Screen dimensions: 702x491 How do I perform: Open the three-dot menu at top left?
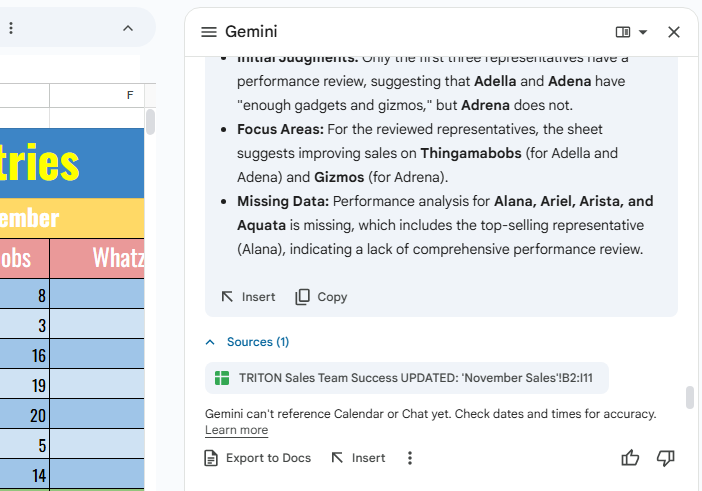point(11,28)
